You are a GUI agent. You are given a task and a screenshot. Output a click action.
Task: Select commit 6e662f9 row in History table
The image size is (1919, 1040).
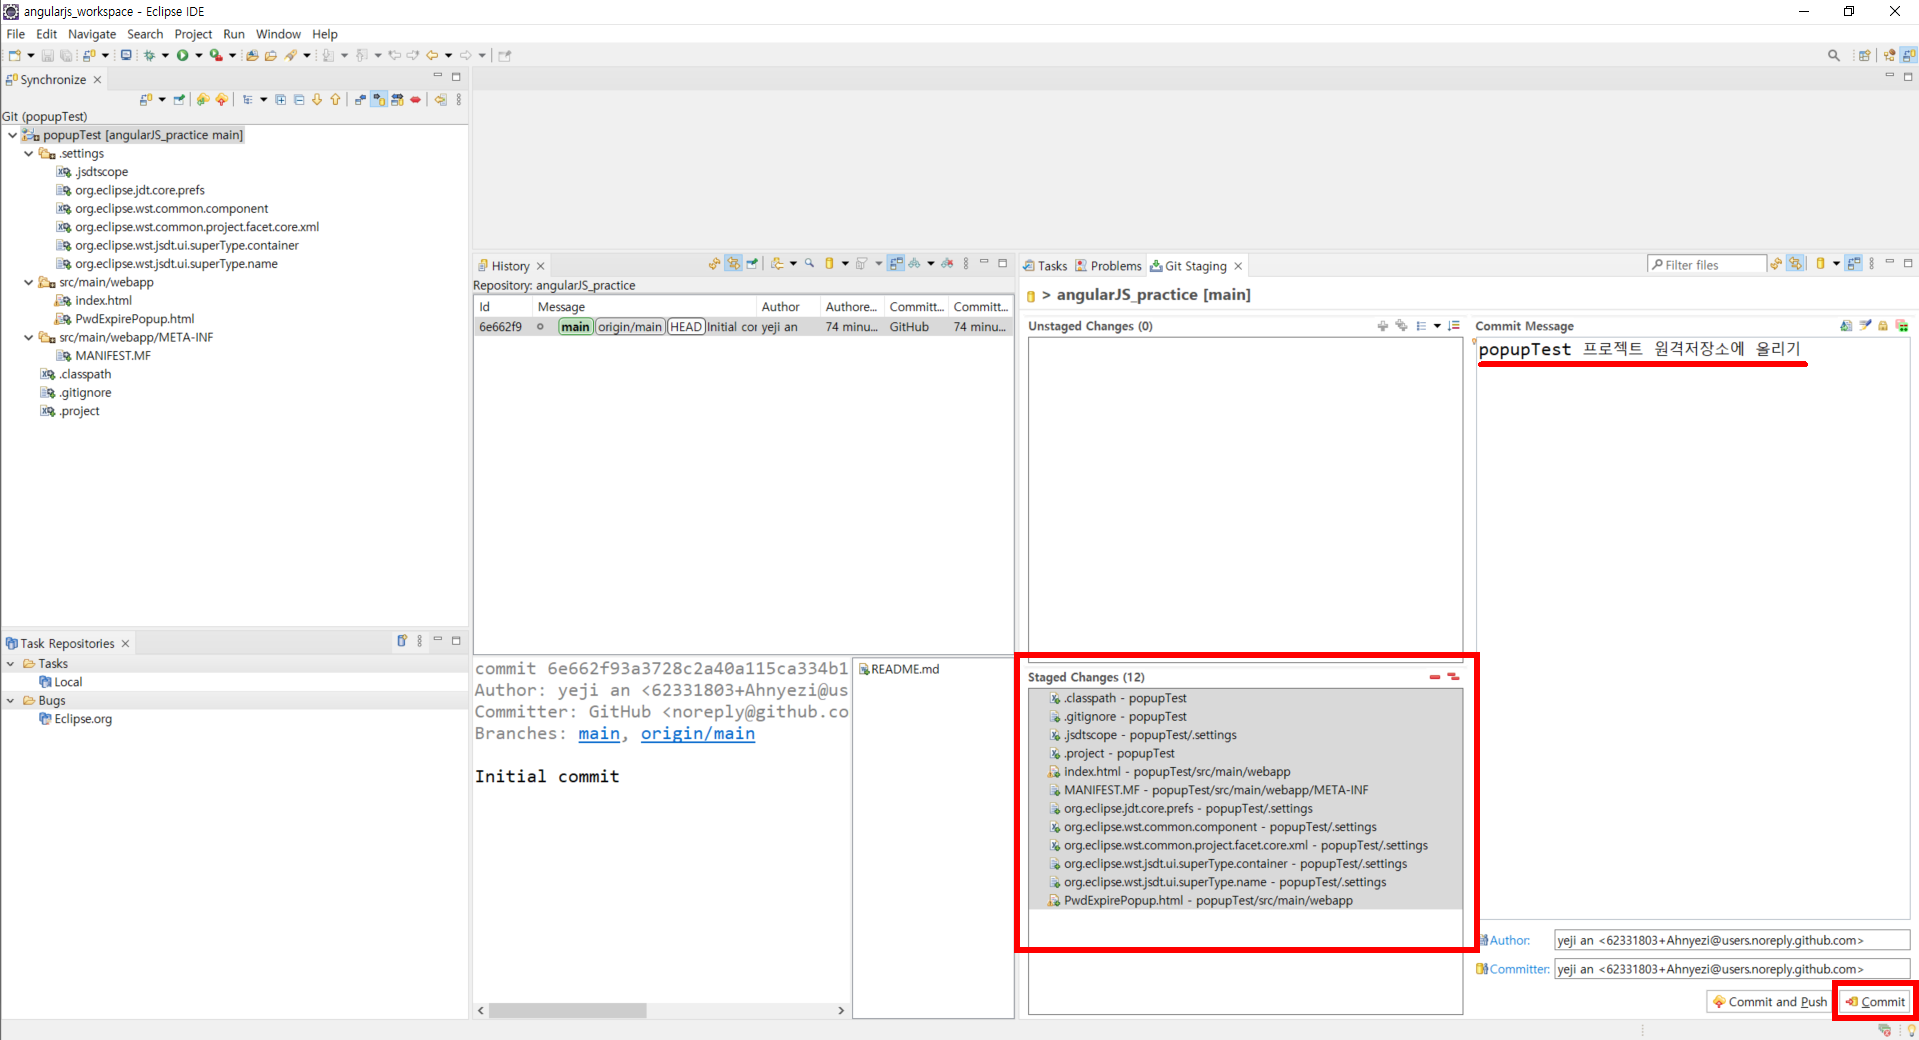tap(743, 327)
